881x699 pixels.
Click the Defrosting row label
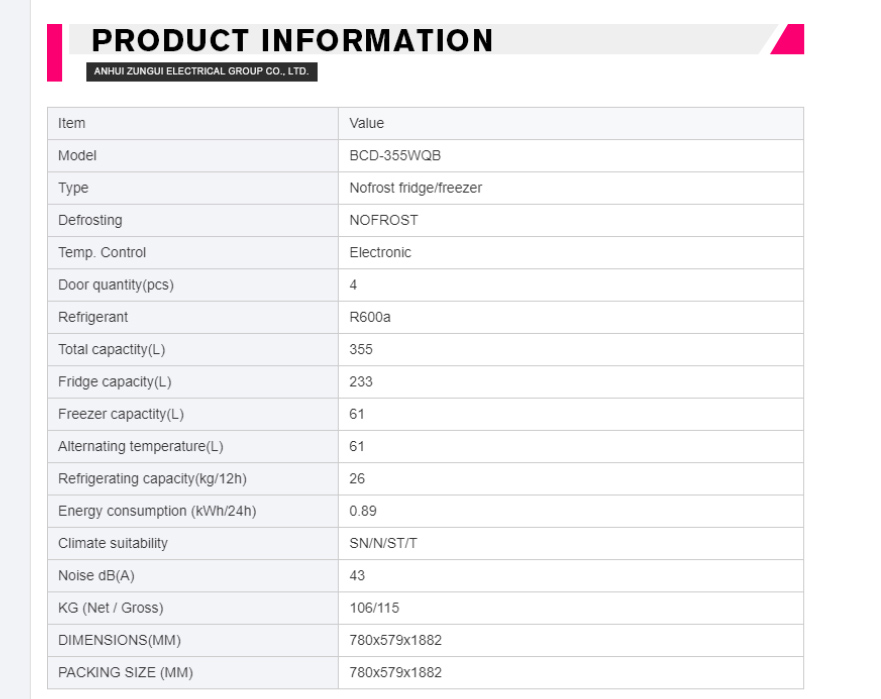coord(90,220)
